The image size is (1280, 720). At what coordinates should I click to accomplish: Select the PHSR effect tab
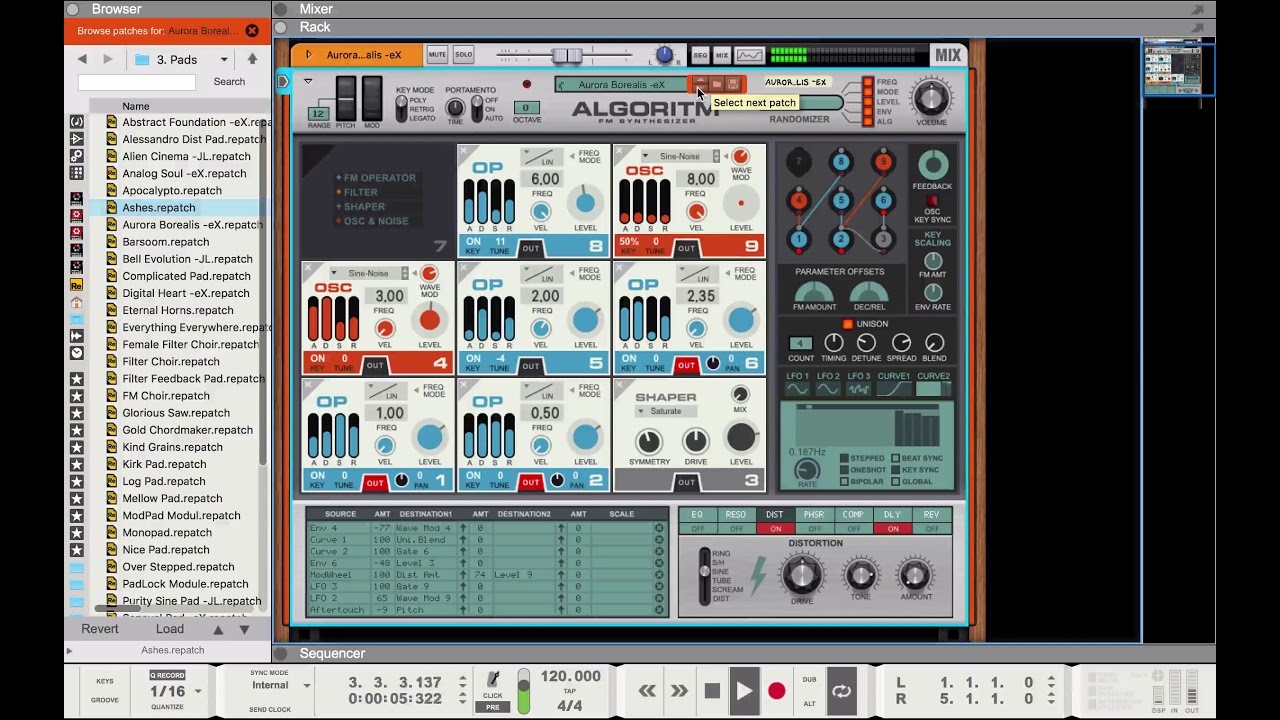[813, 515]
